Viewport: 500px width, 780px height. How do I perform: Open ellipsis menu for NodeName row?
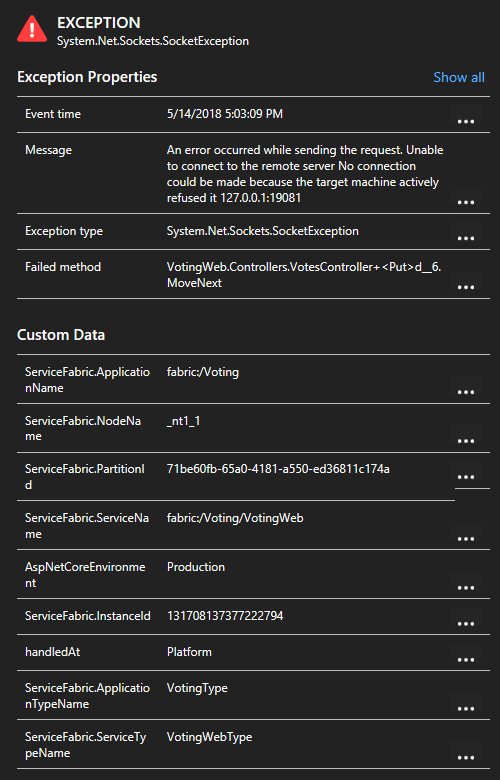(466, 441)
